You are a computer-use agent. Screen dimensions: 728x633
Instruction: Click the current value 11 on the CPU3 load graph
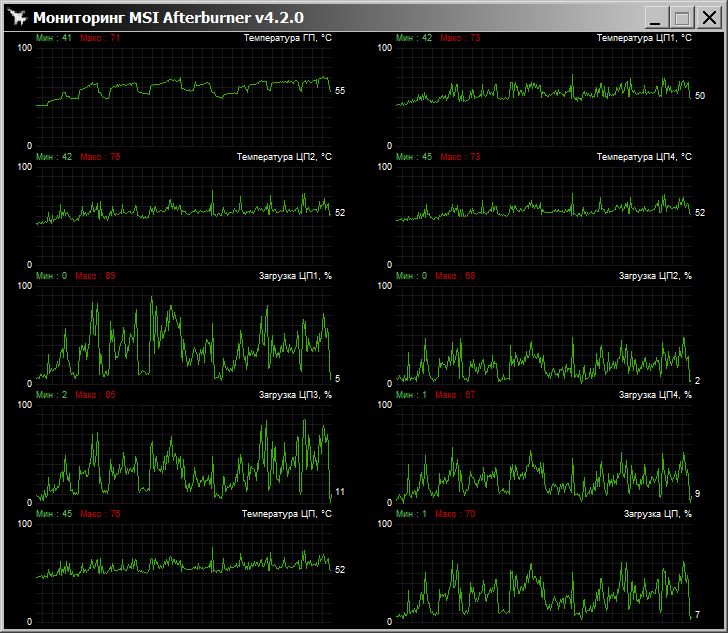click(x=340, y=492)
